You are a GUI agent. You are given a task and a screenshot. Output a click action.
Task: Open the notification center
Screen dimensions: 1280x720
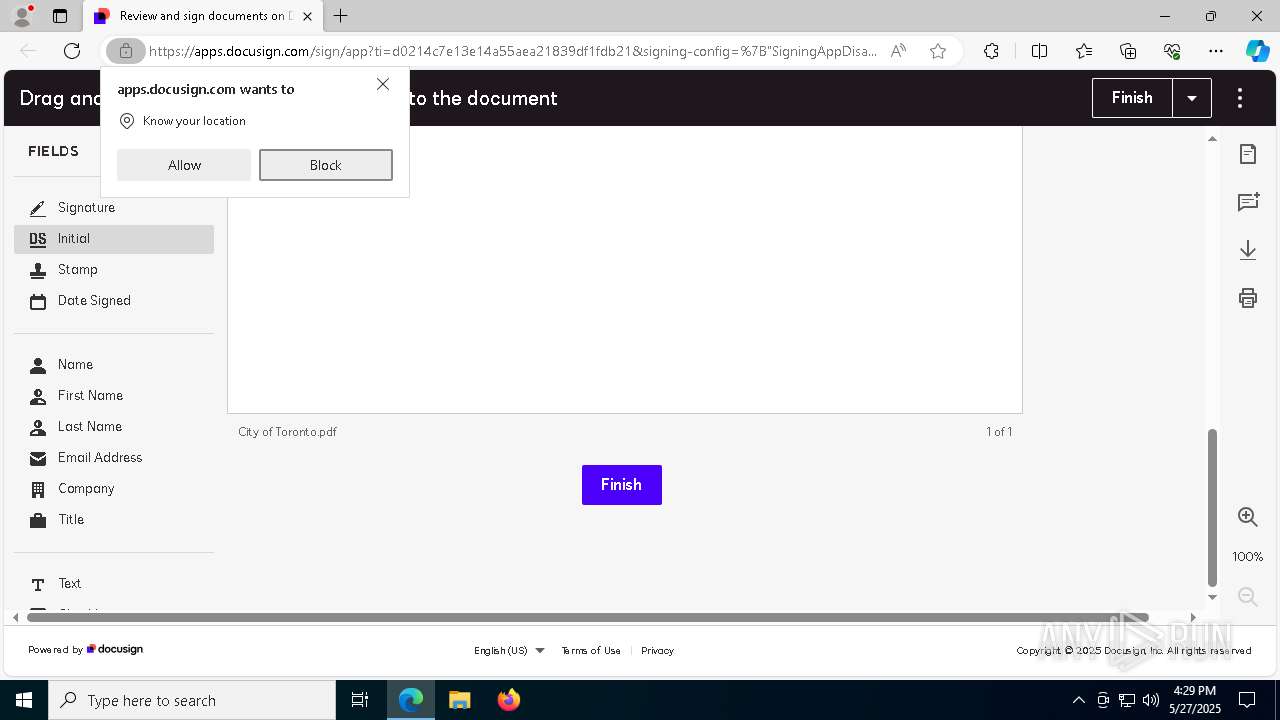pos(1247,700)
